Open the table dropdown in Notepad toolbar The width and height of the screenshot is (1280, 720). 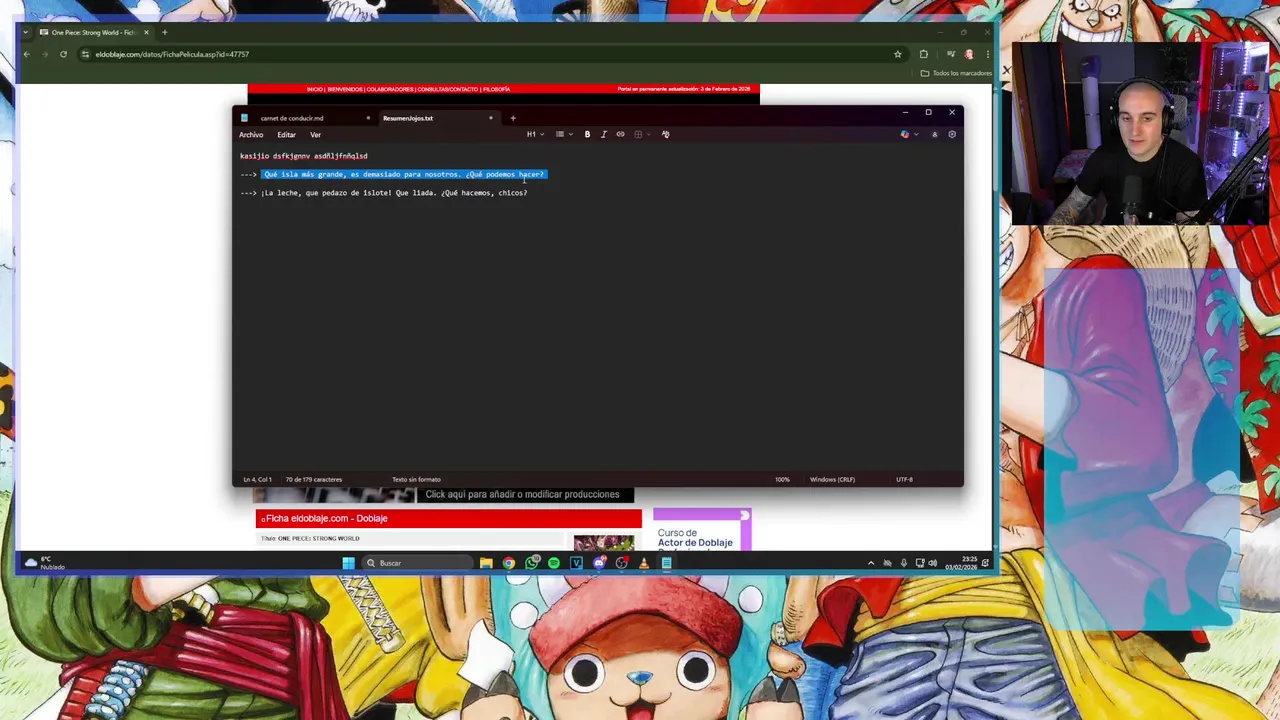tap(641, 134)
